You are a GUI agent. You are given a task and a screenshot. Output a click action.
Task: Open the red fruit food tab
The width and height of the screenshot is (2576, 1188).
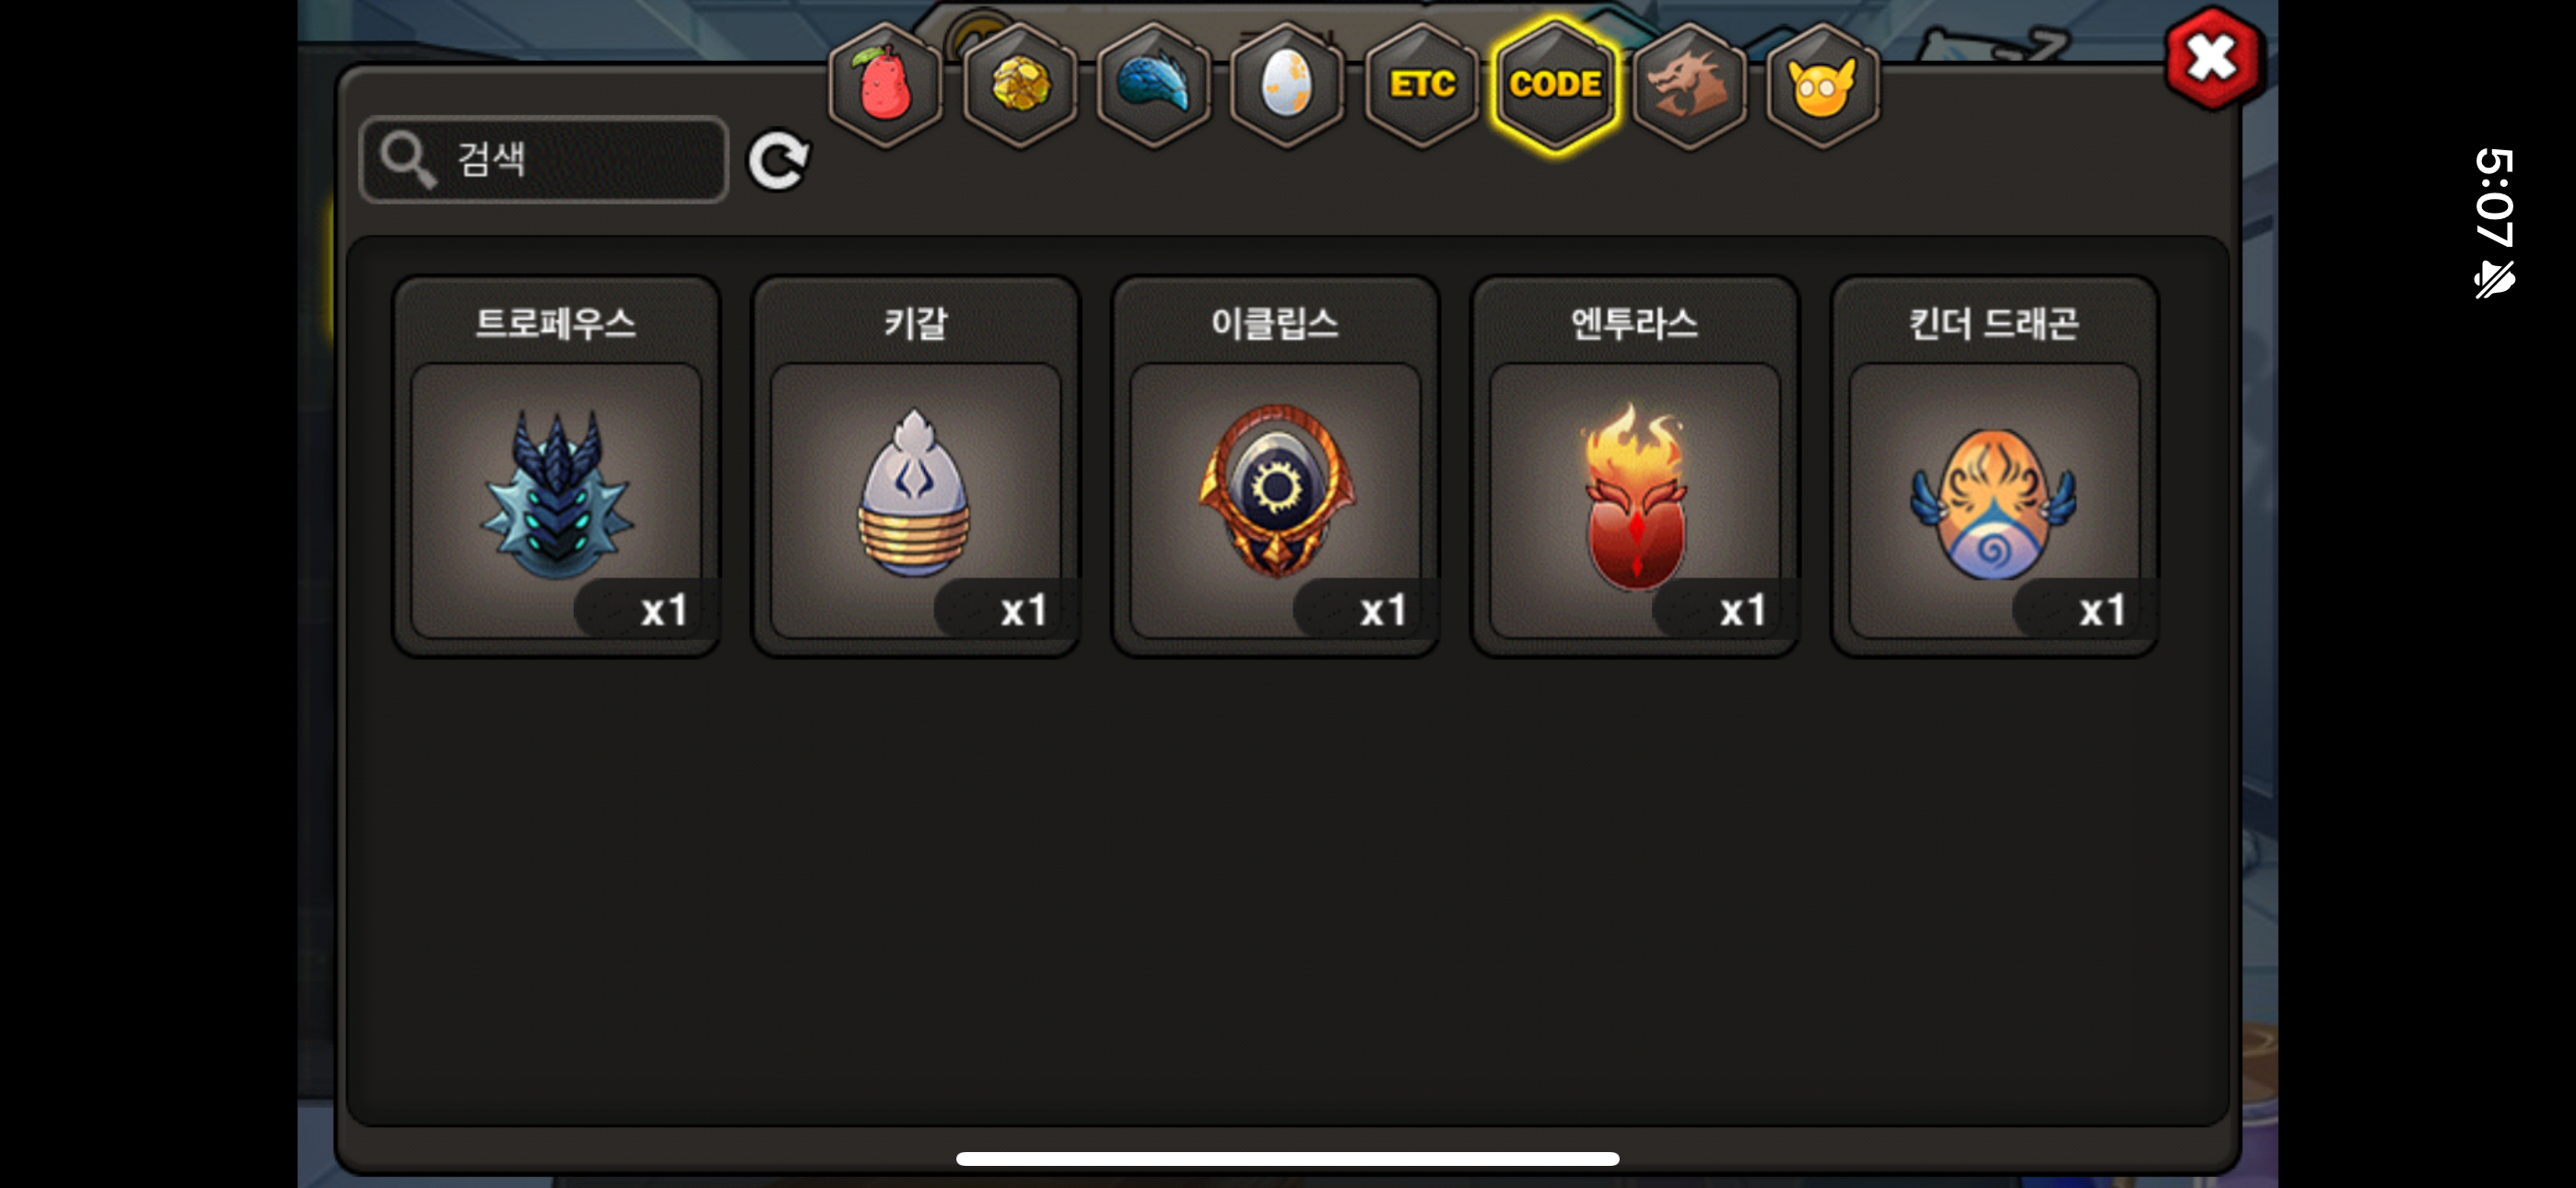click(885, 85)
